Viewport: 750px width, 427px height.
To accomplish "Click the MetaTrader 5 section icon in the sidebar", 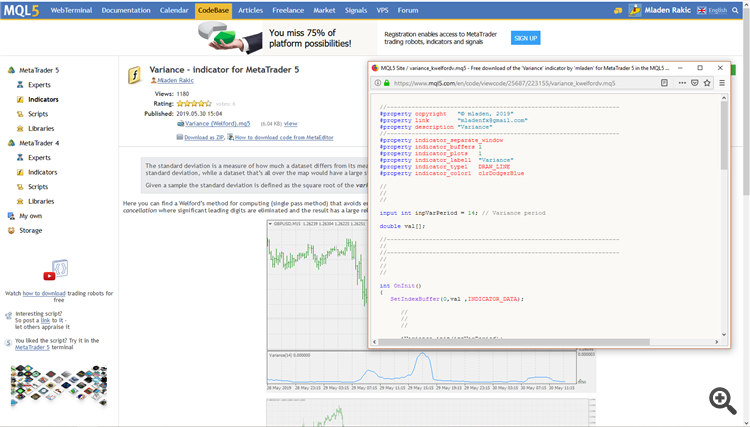I will pyautogui.click(x=11, y=70).
